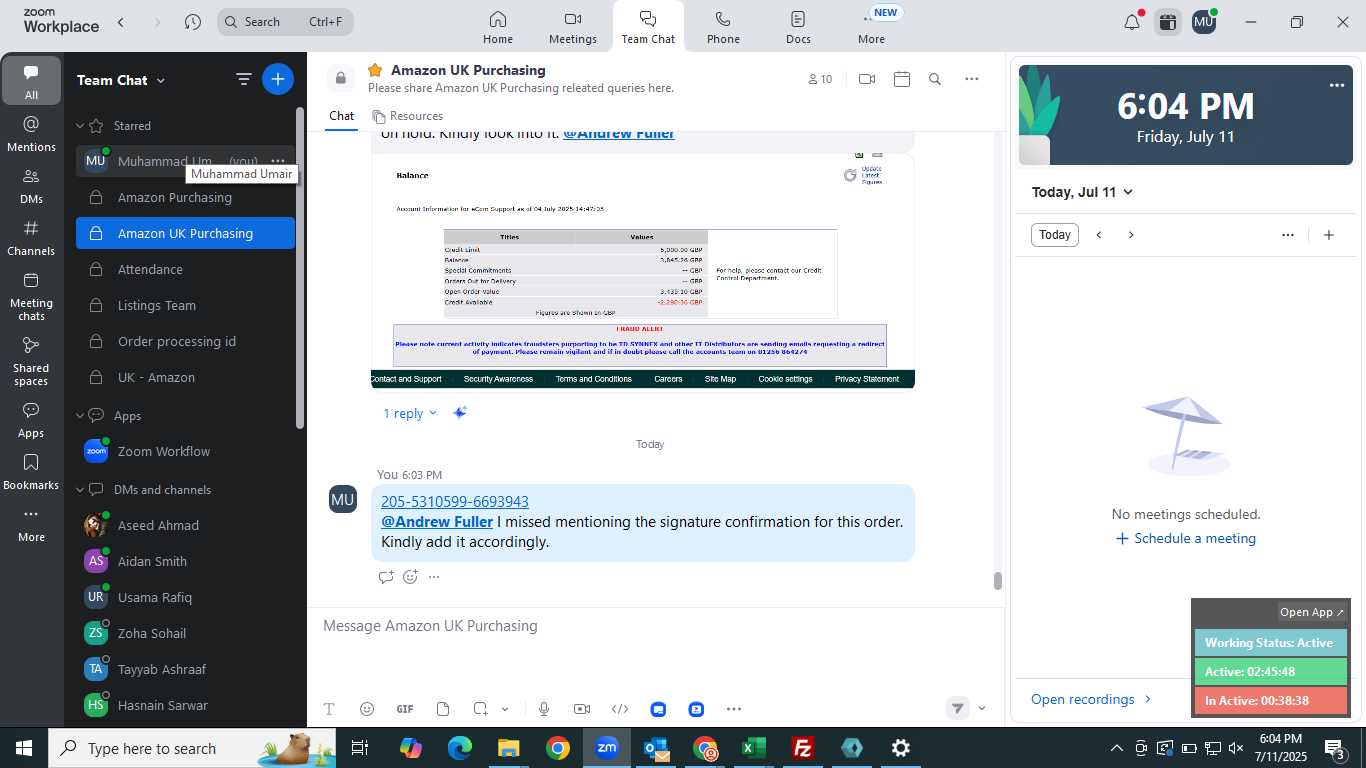Open Bookmarks in the left sidebar
The image size is (1366, 768).
(31, 472)
